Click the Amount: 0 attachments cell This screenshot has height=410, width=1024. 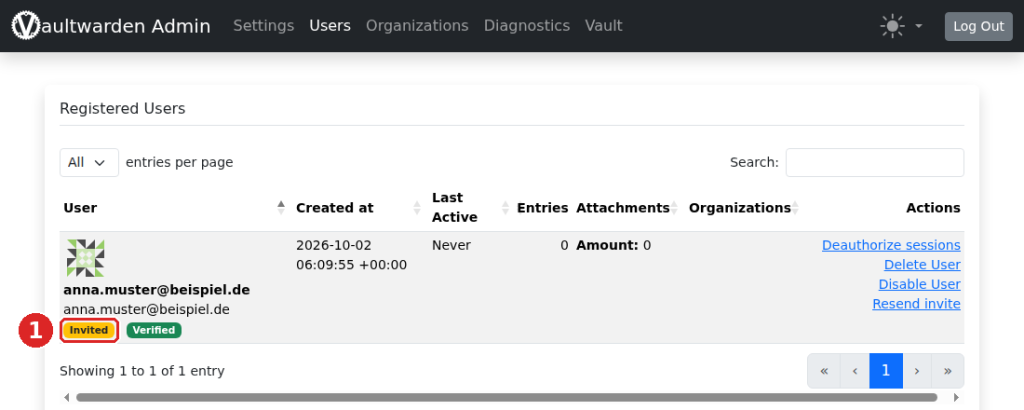coord(613,245)
